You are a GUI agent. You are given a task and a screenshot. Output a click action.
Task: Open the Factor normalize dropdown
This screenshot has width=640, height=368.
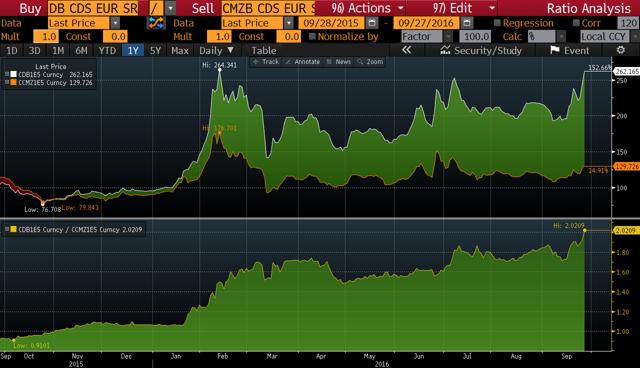click(448, 37)
